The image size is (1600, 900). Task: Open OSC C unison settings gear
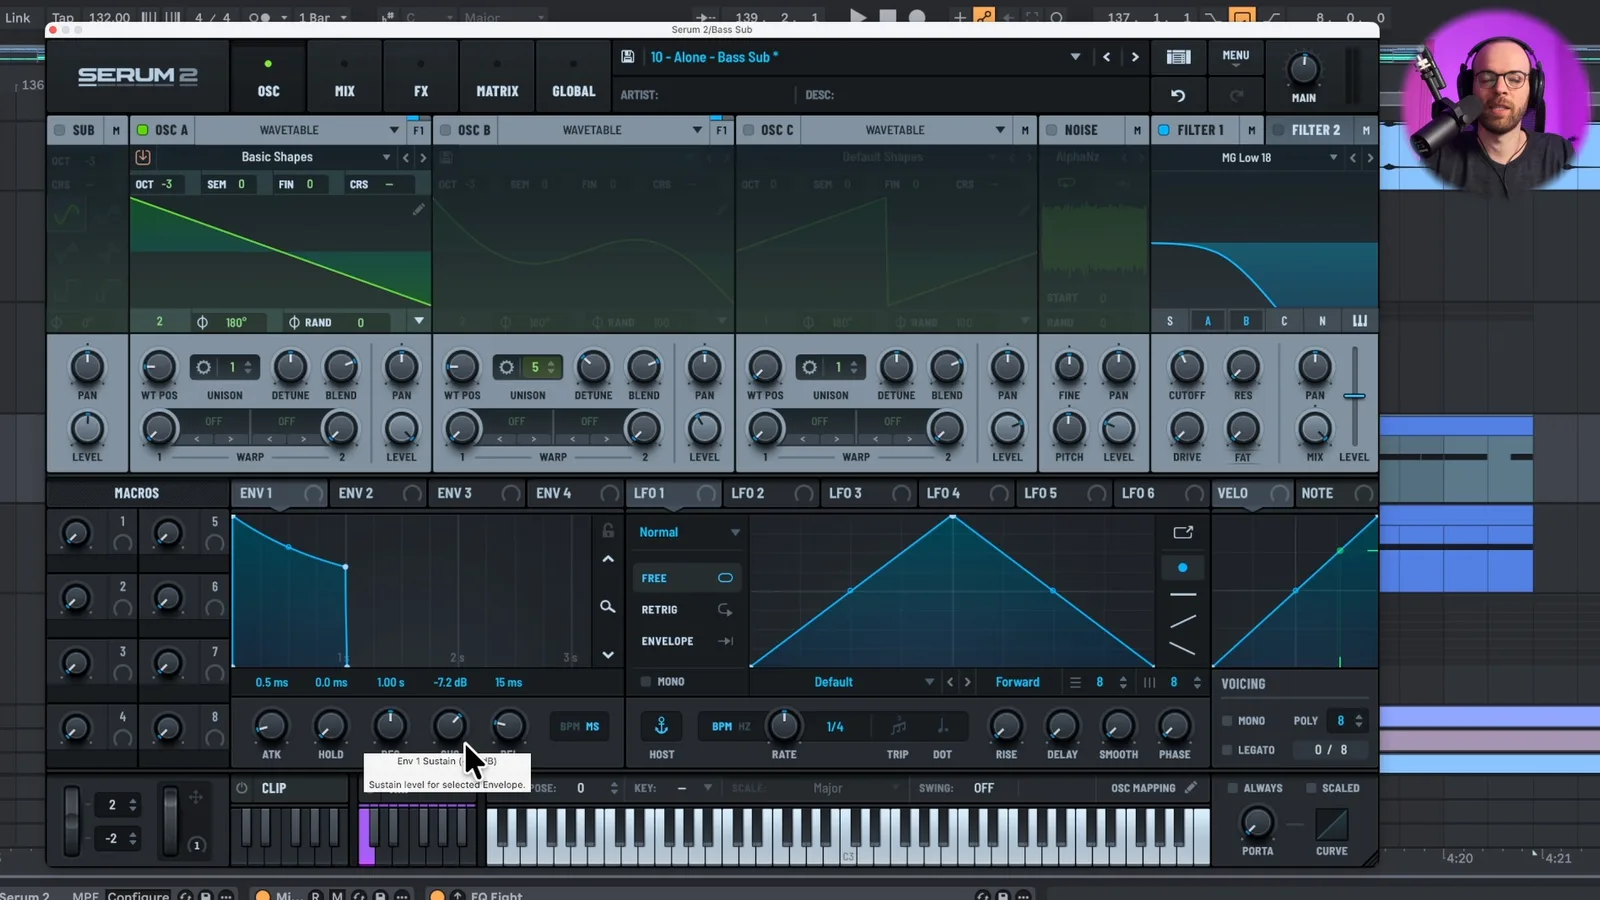pyautogui.click(x=809, y=367)
